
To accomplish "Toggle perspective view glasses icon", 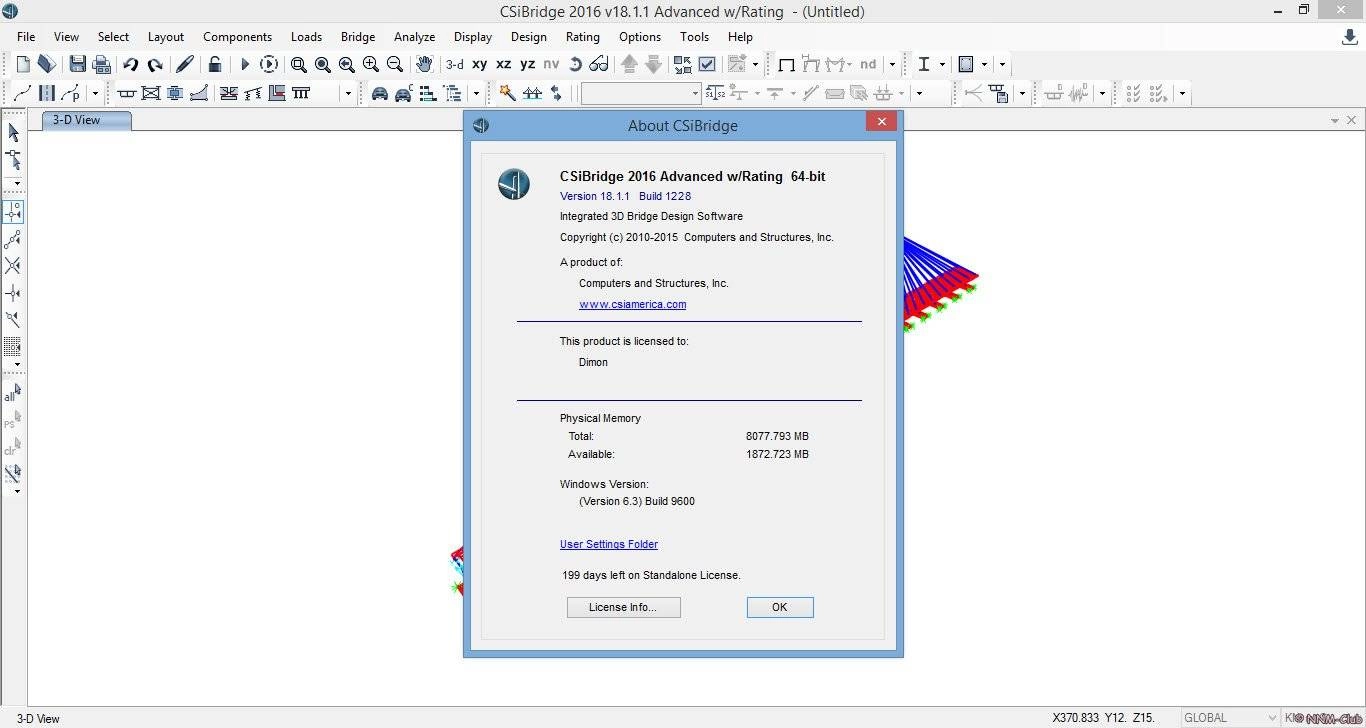I will (x=599, y=64).
